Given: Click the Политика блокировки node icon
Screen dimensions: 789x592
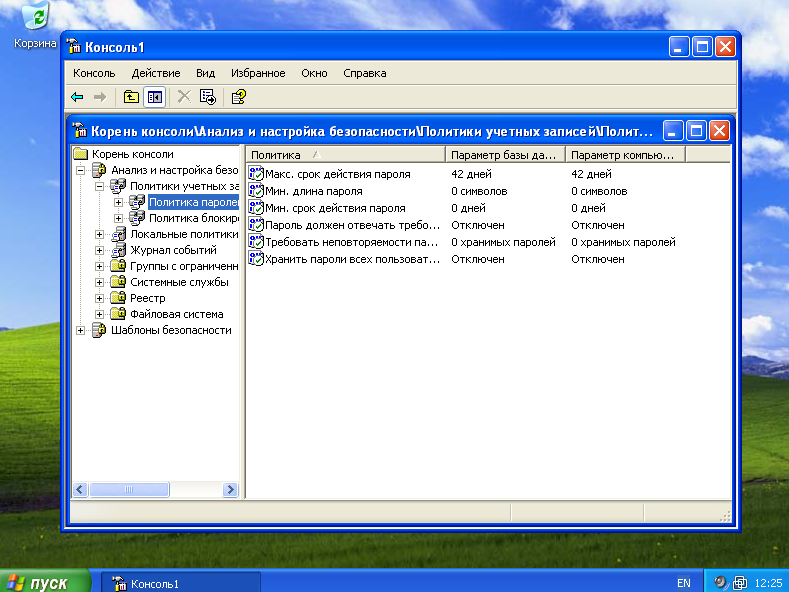Looking at the screenshot, I should coord(137,218).
